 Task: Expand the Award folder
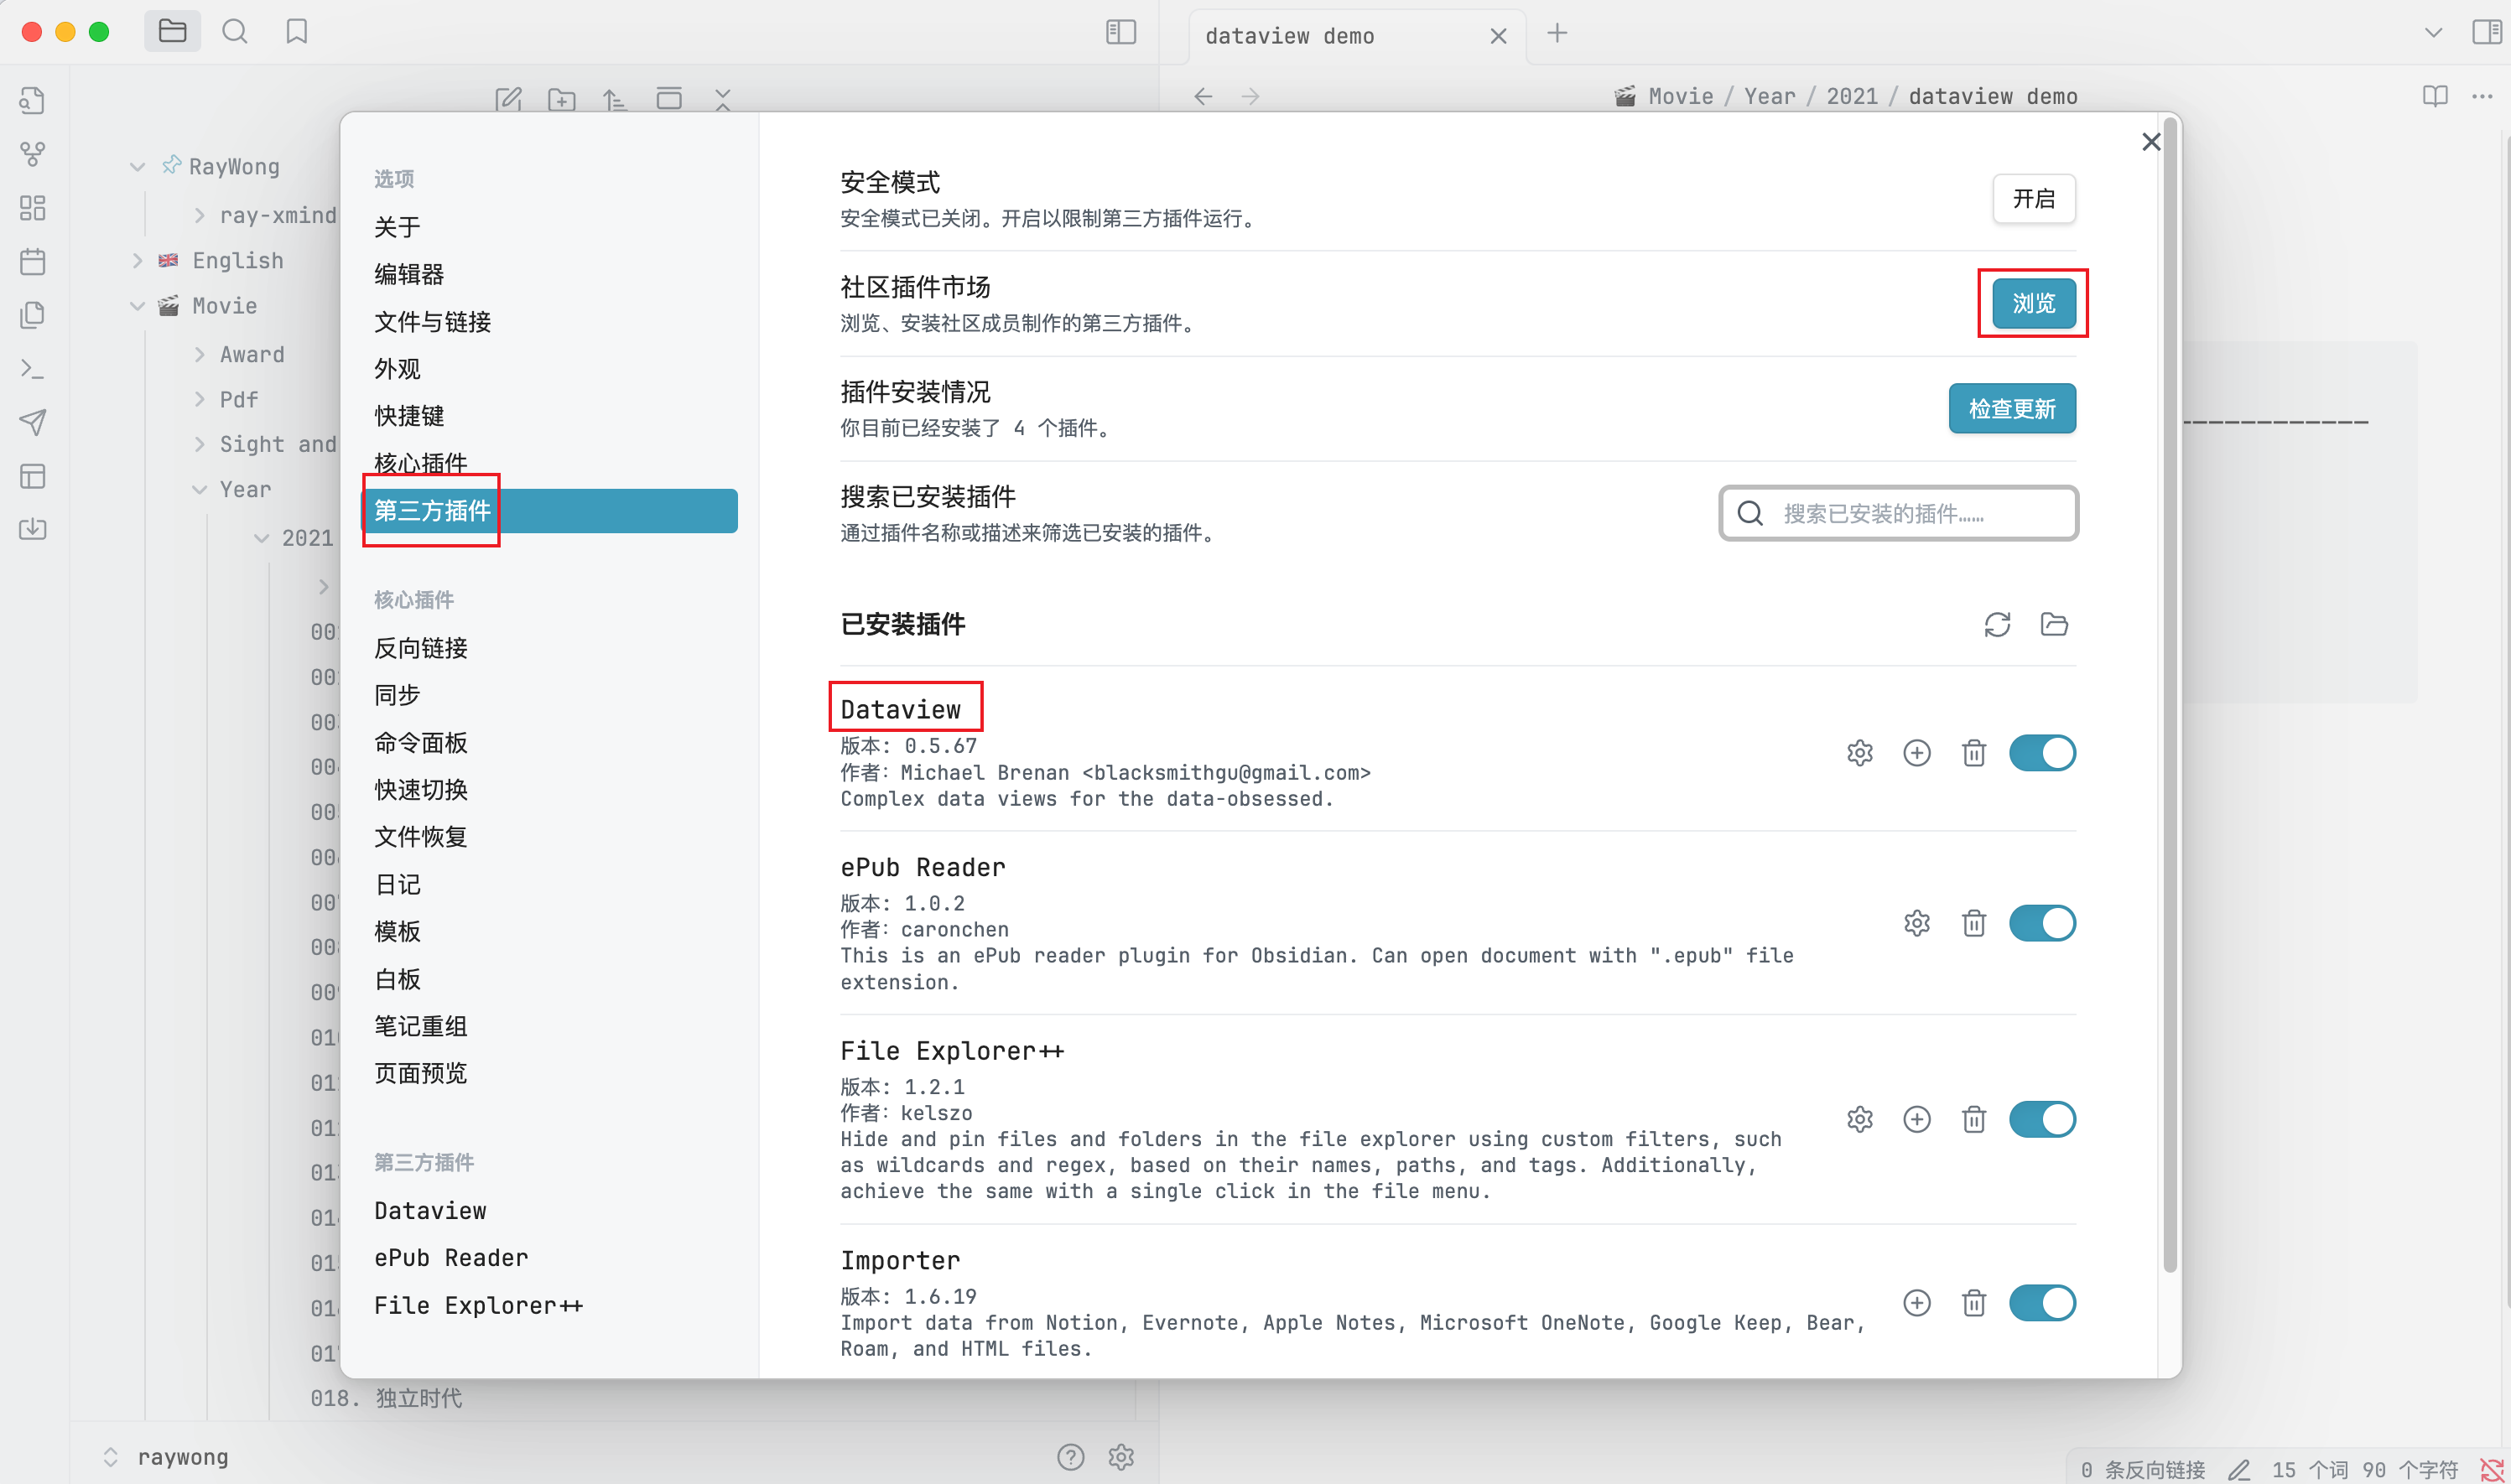(200, 354)
